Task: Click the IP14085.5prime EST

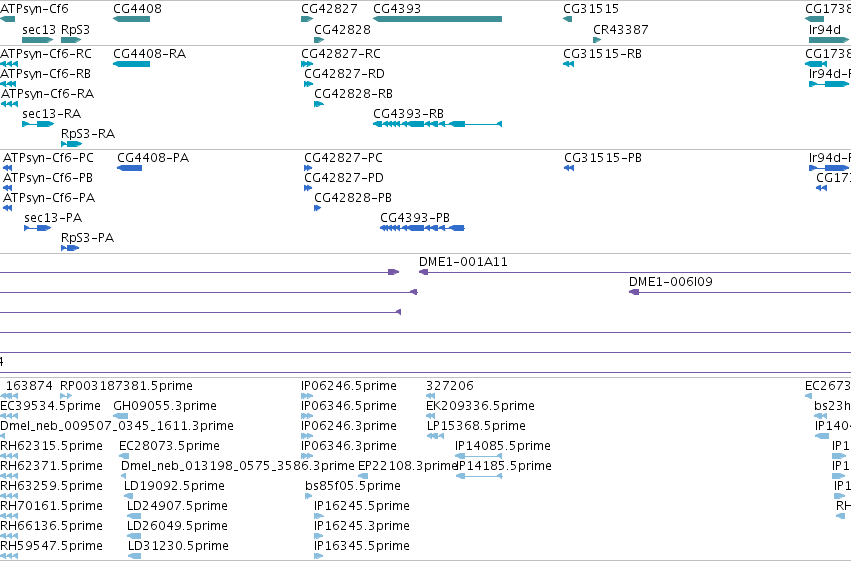Action: [x=479, y=456]
